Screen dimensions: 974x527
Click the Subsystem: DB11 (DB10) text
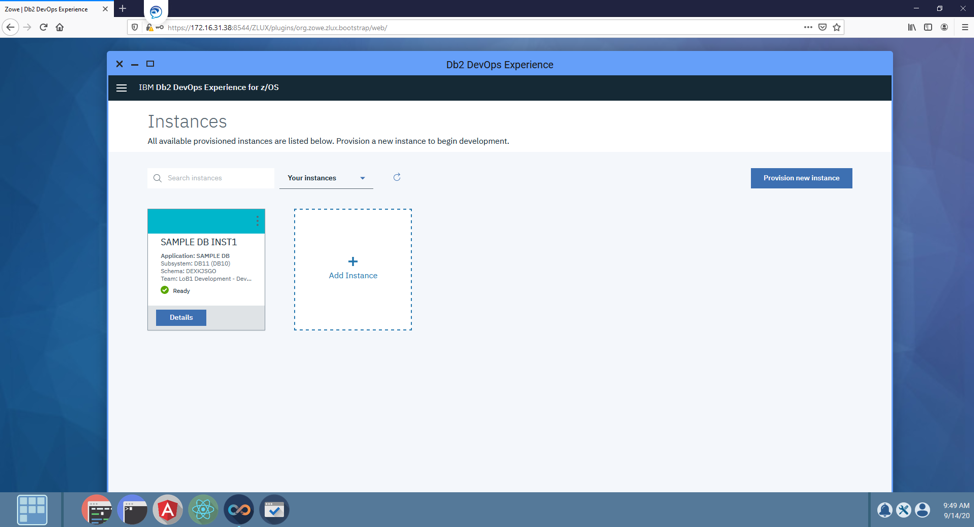(x=195, y=264)
